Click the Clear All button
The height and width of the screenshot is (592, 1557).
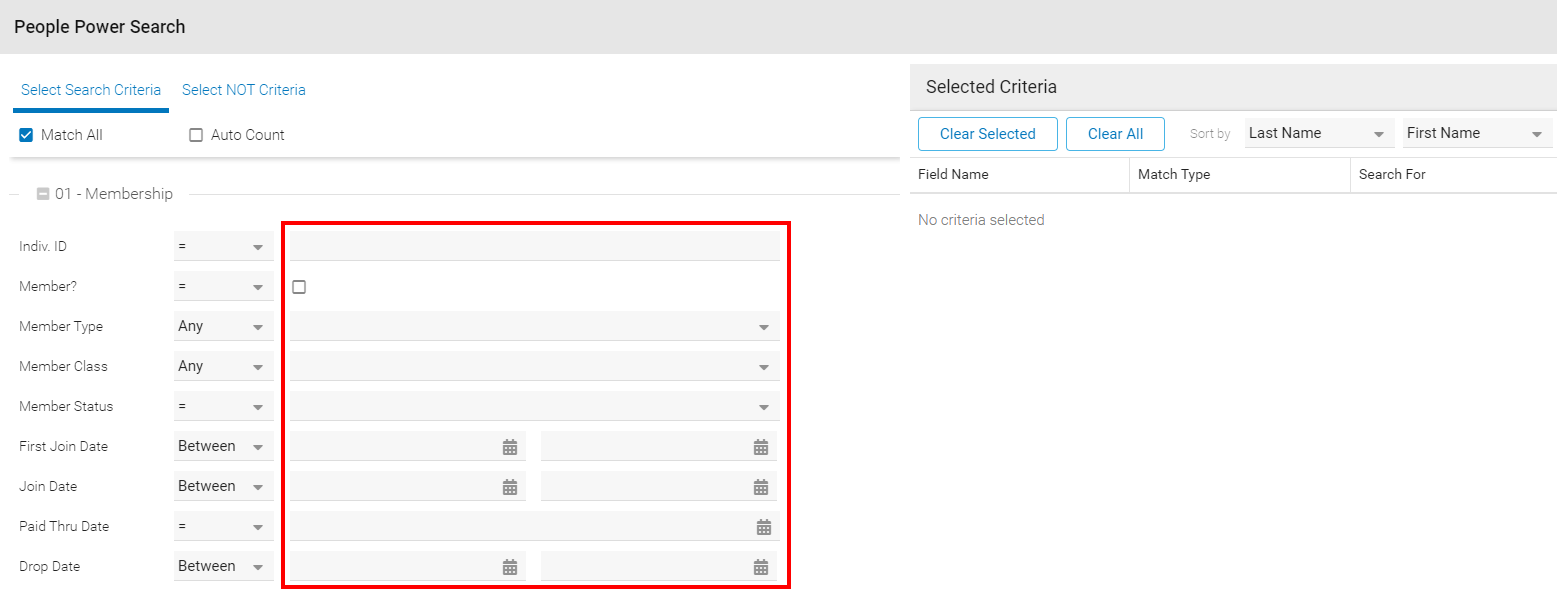pyautogui.click(x=1116, y=134)
